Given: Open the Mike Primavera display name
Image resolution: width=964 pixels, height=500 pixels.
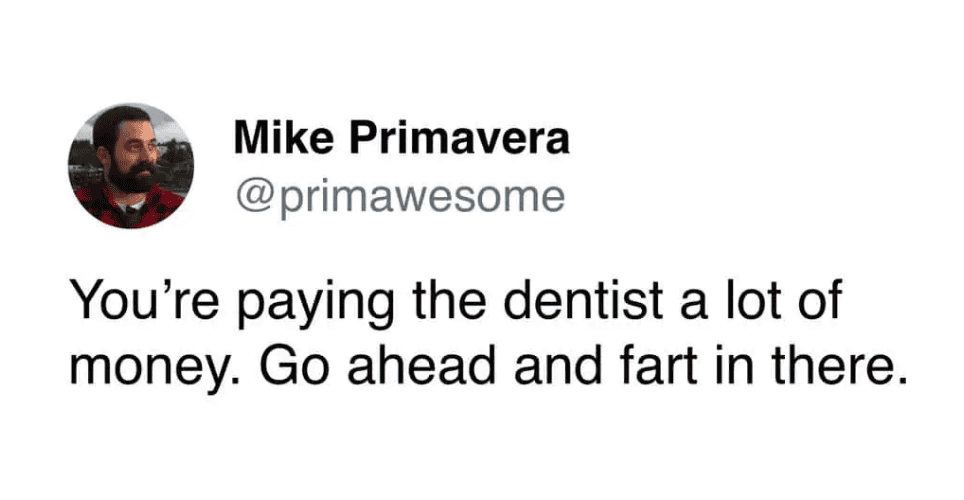Looking at the screenshot, I should tap(401, 139).
